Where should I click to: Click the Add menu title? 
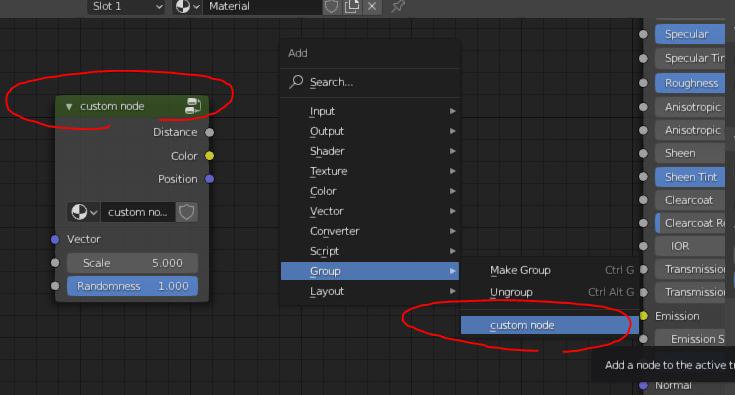tap(298, 53)
